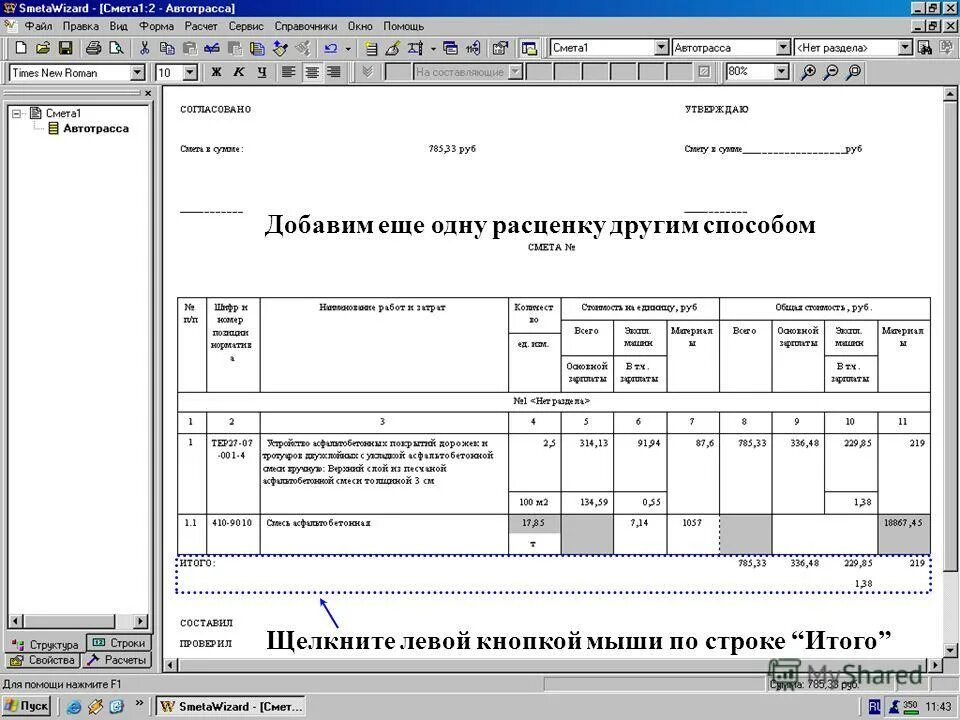The width and height of the screenshot is (960, 720).
Task: Toggle Italic formatting (К)
Action: point(239,72)
